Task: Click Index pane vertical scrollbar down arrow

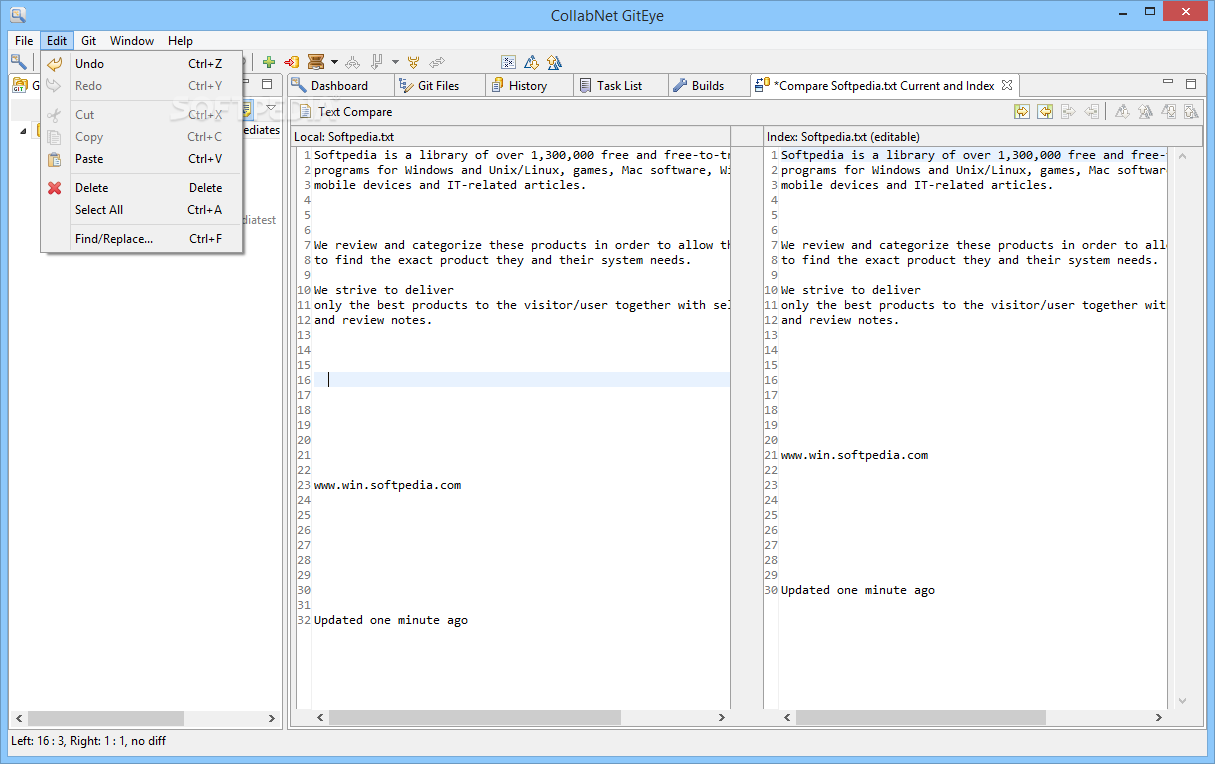Action: point(1183,701)
